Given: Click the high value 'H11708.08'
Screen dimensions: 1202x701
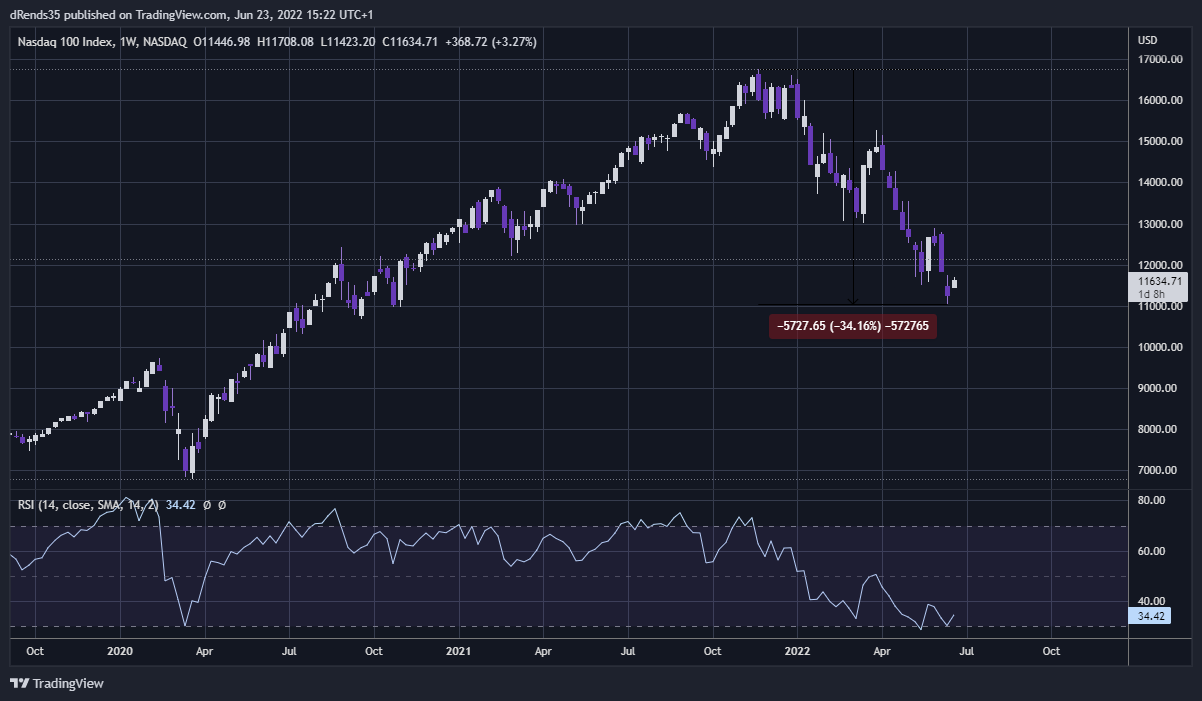Looking at the screenshot, I should pos(285,42).
